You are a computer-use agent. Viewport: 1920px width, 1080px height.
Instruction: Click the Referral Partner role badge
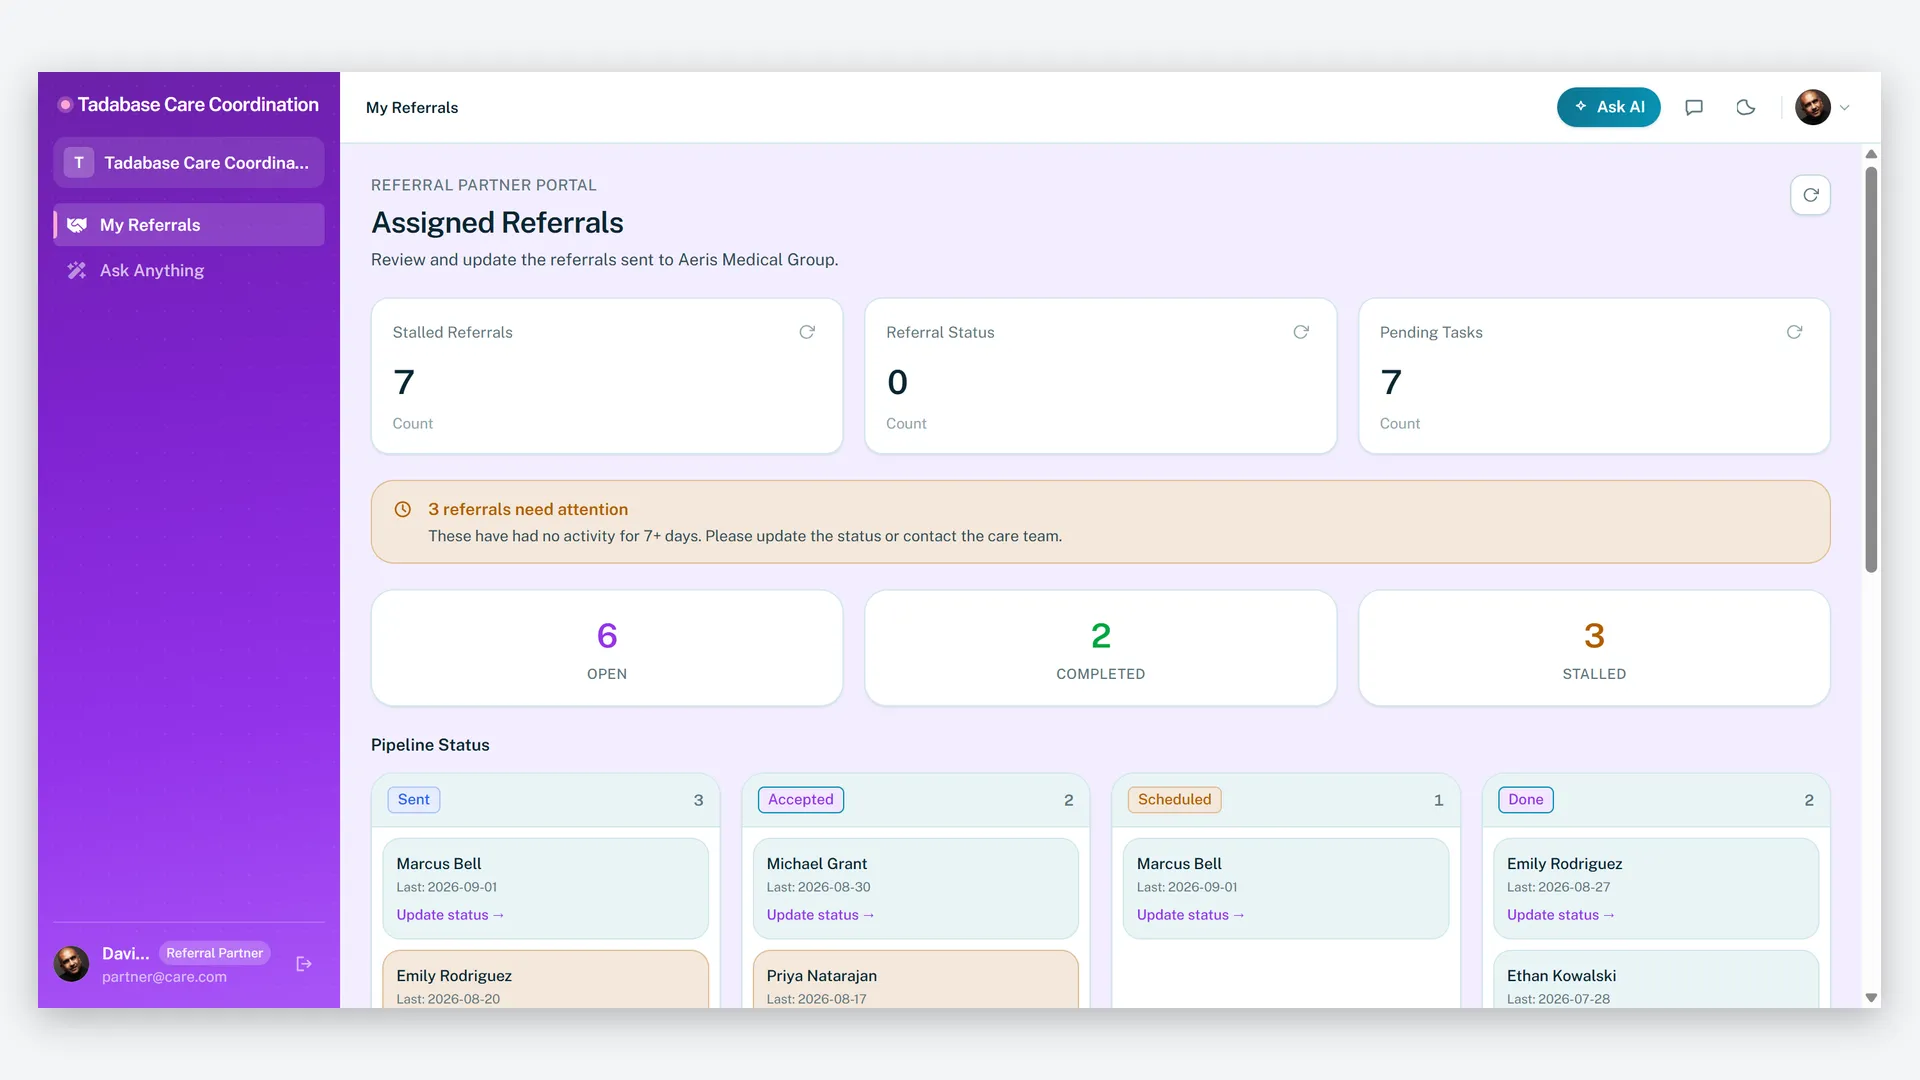[x=214, y=953]
